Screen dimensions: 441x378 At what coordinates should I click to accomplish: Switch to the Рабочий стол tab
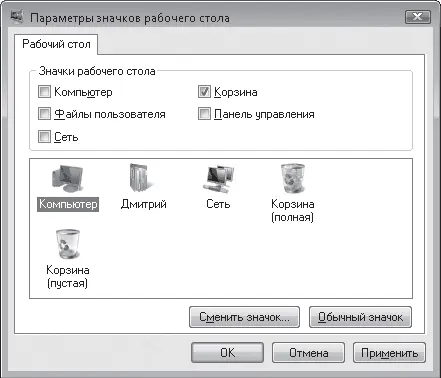click(56, 44)
